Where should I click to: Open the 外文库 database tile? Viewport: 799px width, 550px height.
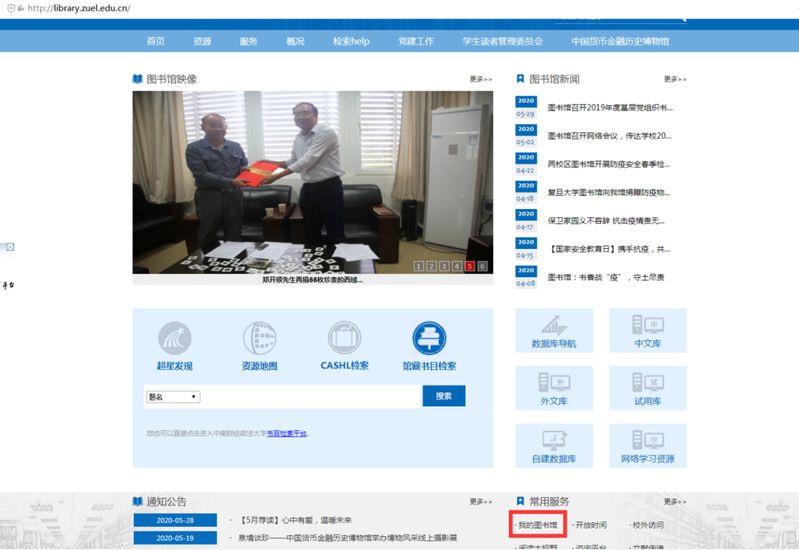[554, 388]
